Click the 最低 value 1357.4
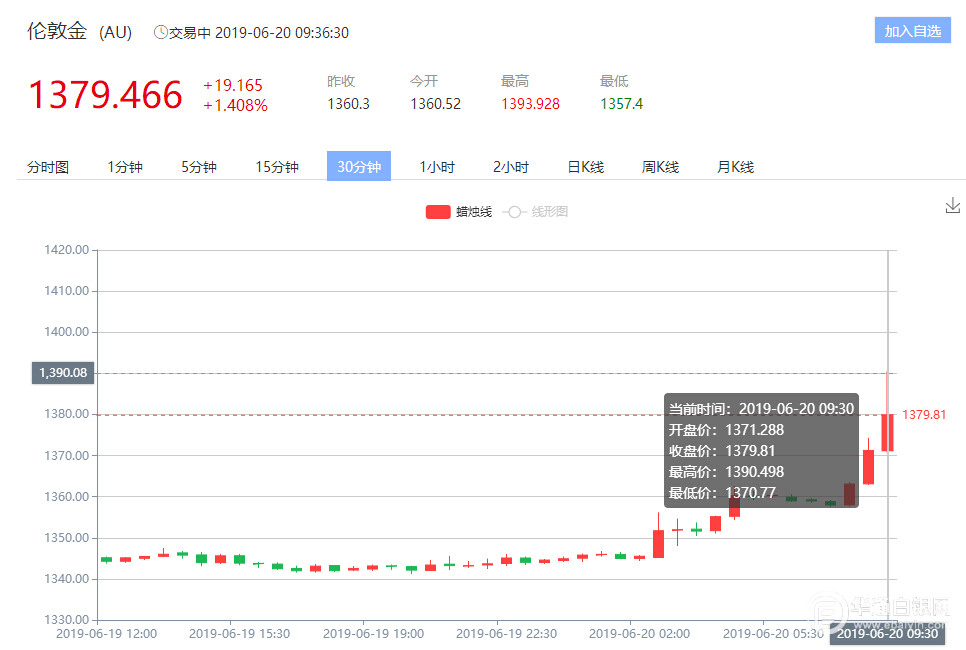 tap(622, 104)
